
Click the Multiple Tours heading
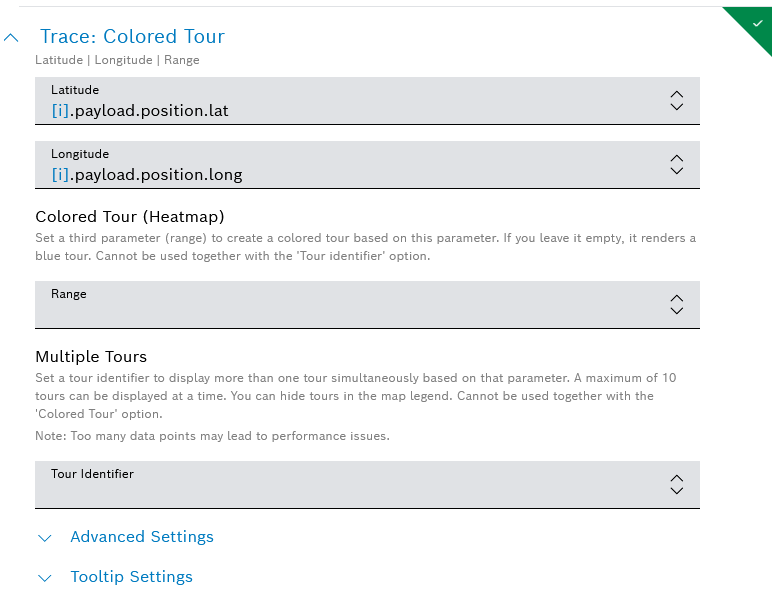click(x=91, y=356)
